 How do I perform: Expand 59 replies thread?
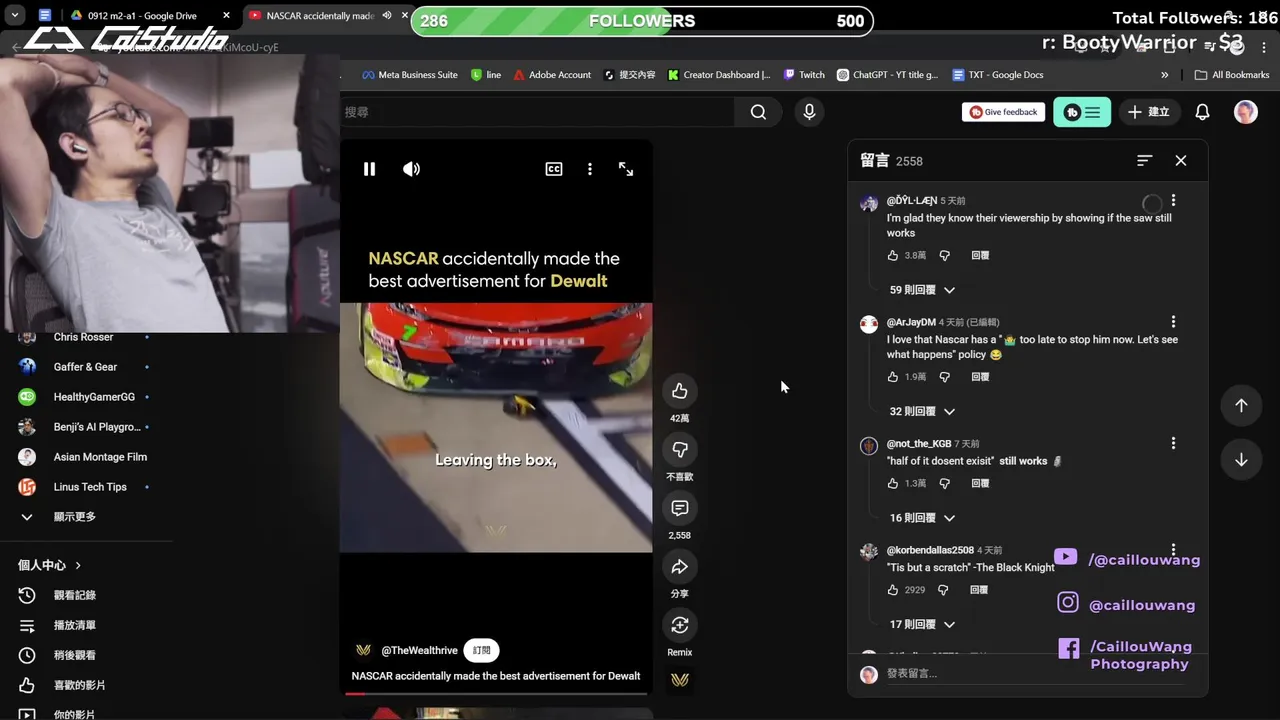click(x=922, y=290)
